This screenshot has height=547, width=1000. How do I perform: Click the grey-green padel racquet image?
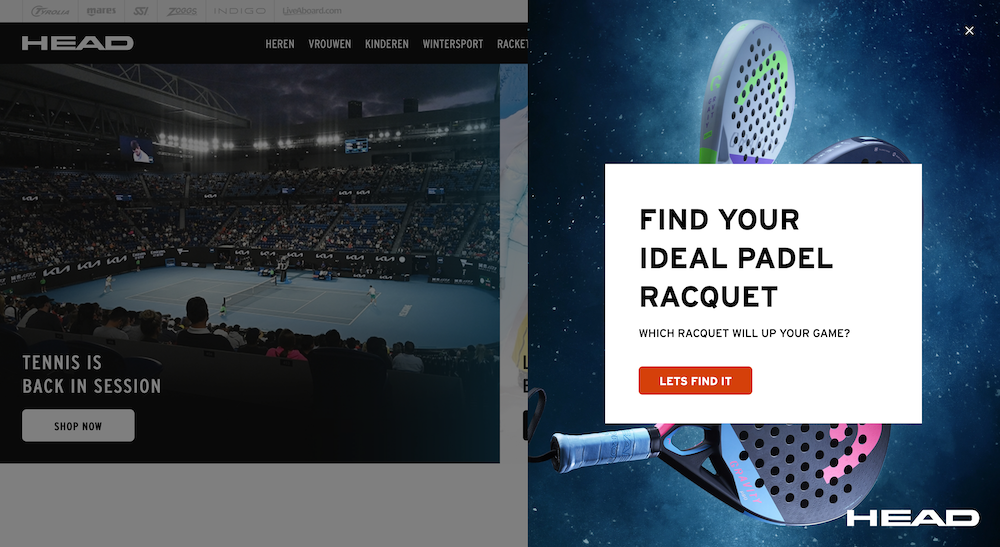(746, 92)
